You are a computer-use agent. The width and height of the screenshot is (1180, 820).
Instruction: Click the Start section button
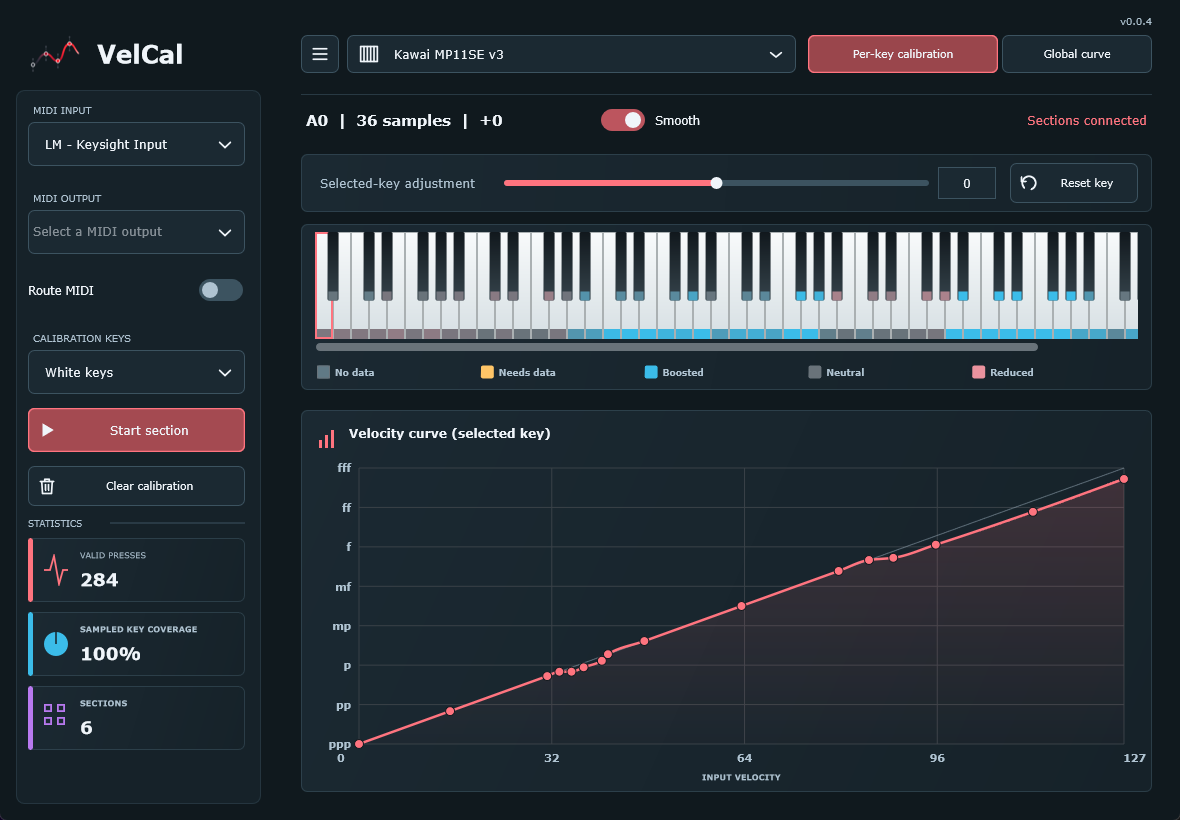point(136,430)
